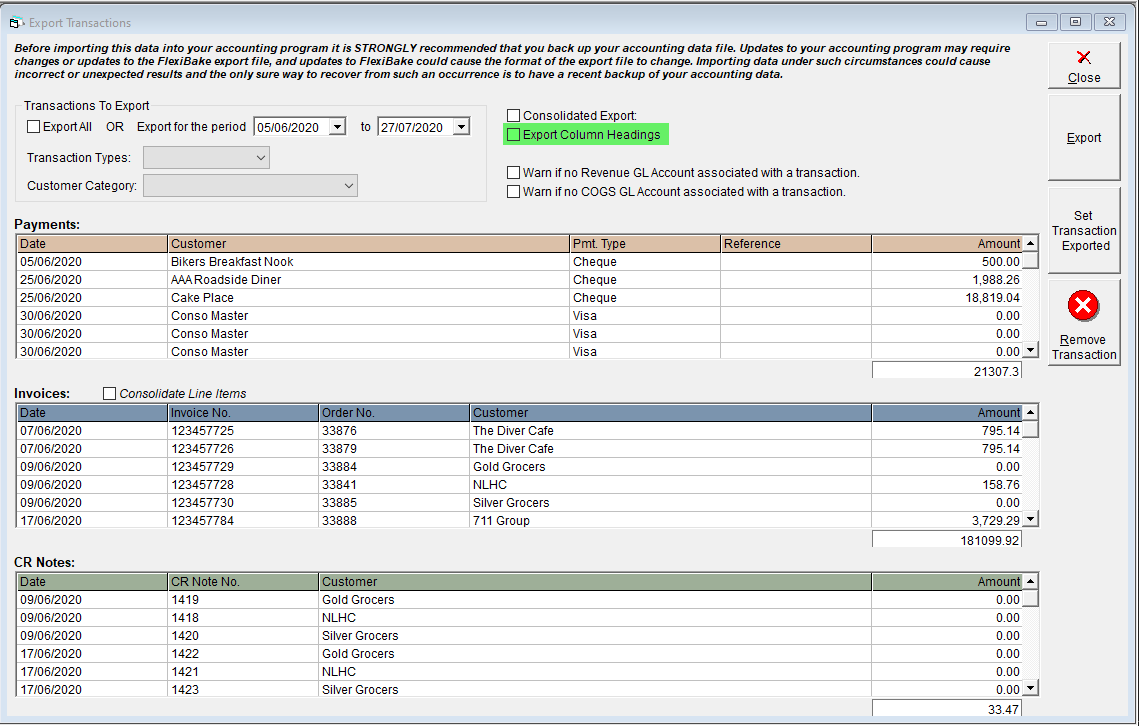Viewport: 1139px width, 726px height.
Task: Click Invoices scrollbar down arrow
Action: pyautogui.click(x=1030, y=519)
